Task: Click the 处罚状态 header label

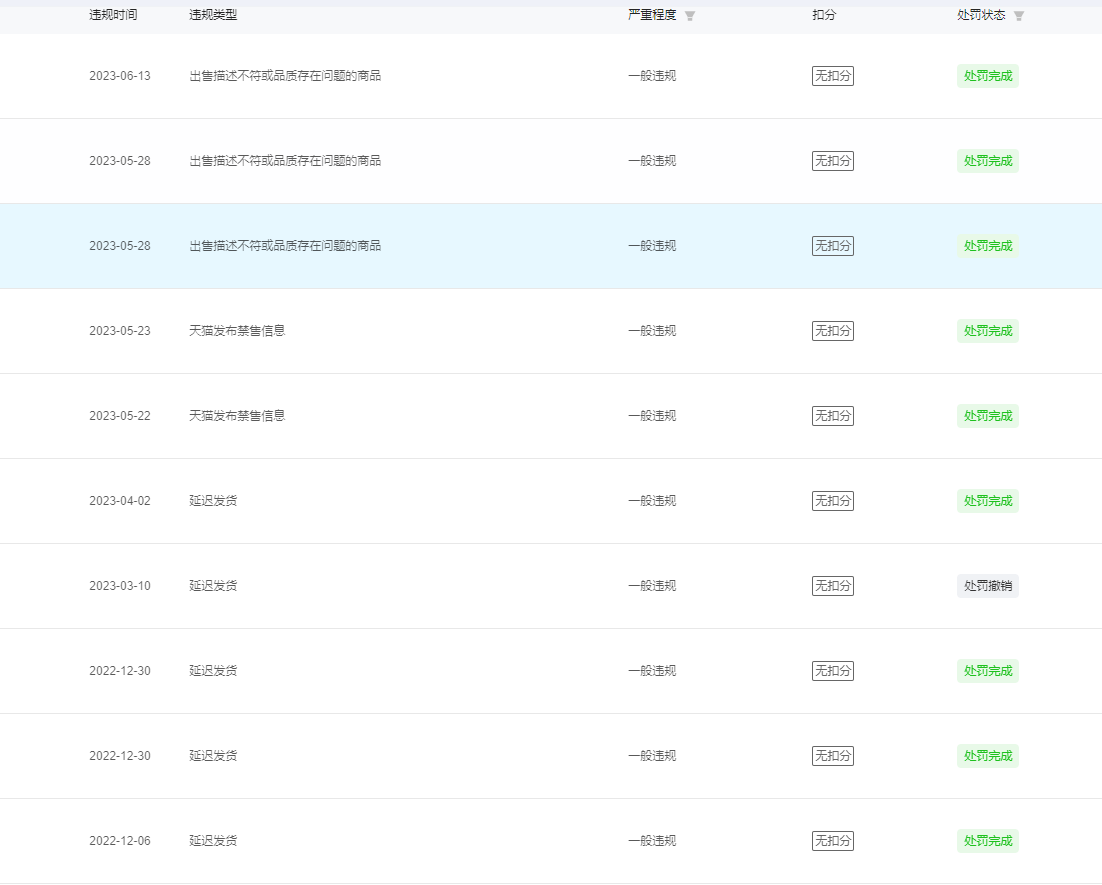Action: (x=981, y=15)
